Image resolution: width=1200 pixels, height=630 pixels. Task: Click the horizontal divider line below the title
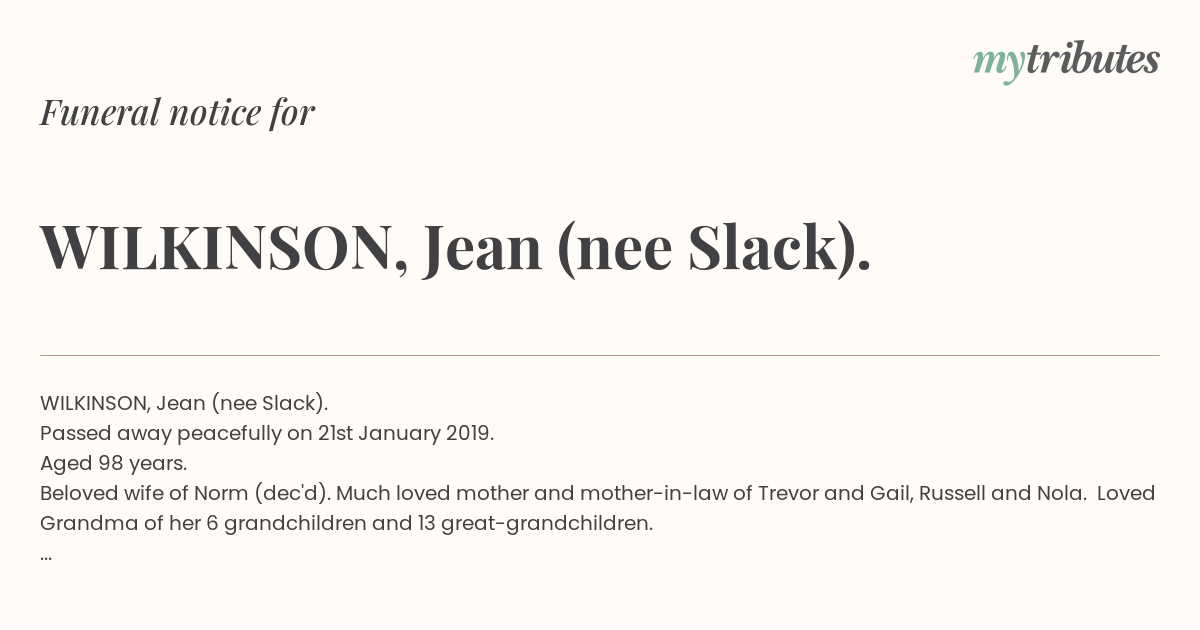point(600,355)
